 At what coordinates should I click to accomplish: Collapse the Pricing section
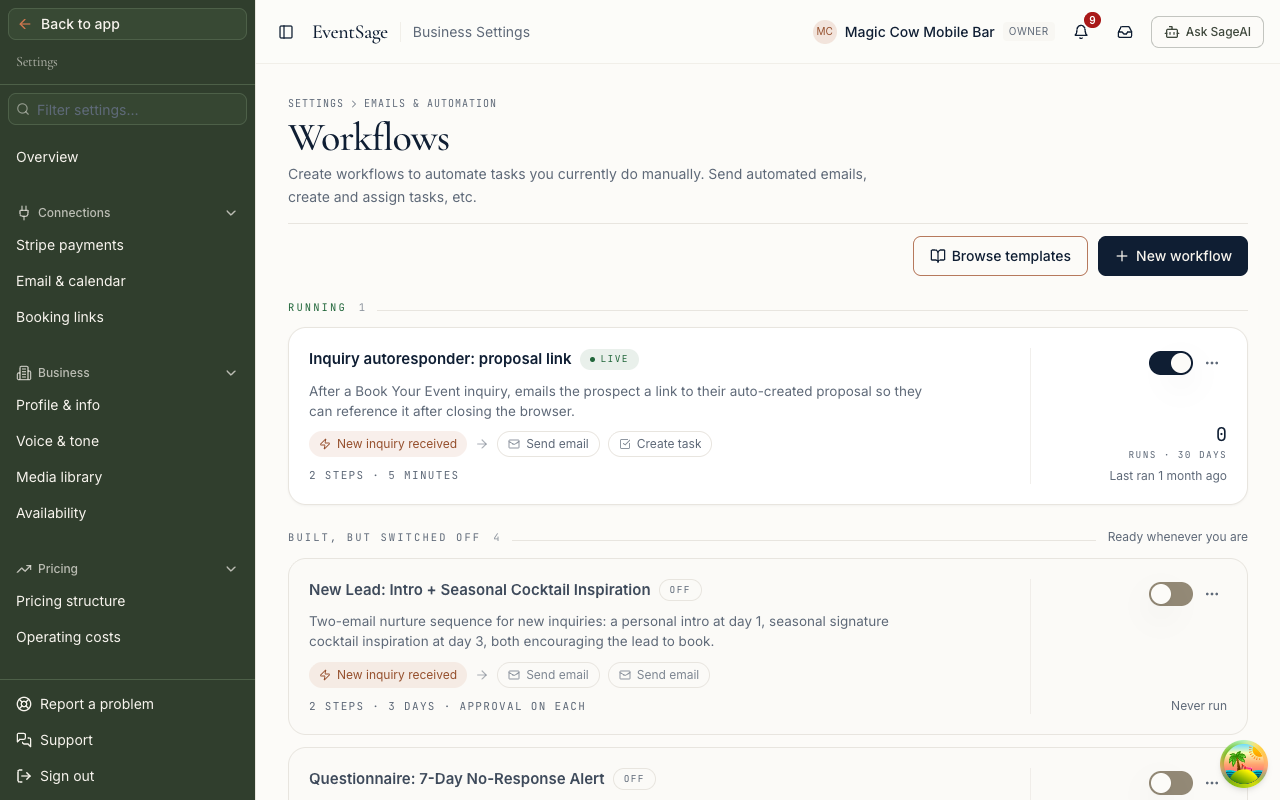click(127, 569)
